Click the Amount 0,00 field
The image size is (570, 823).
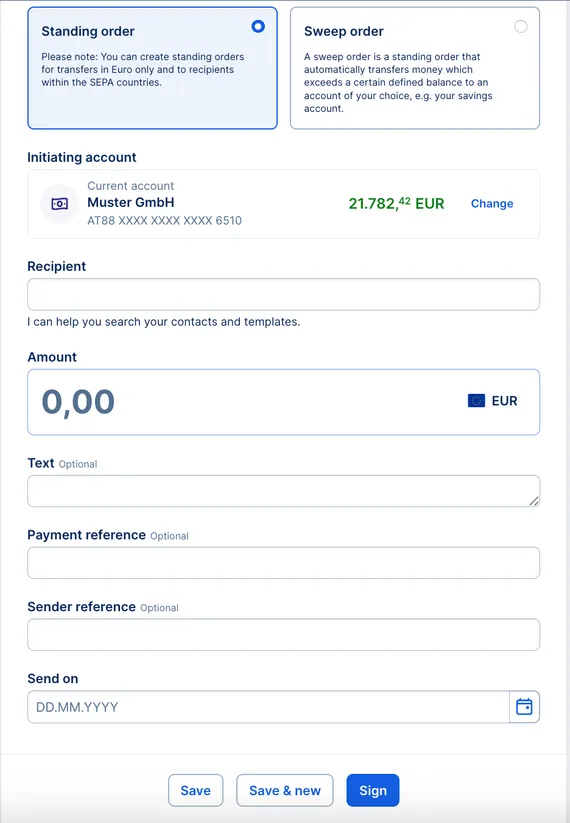(283, 402)
